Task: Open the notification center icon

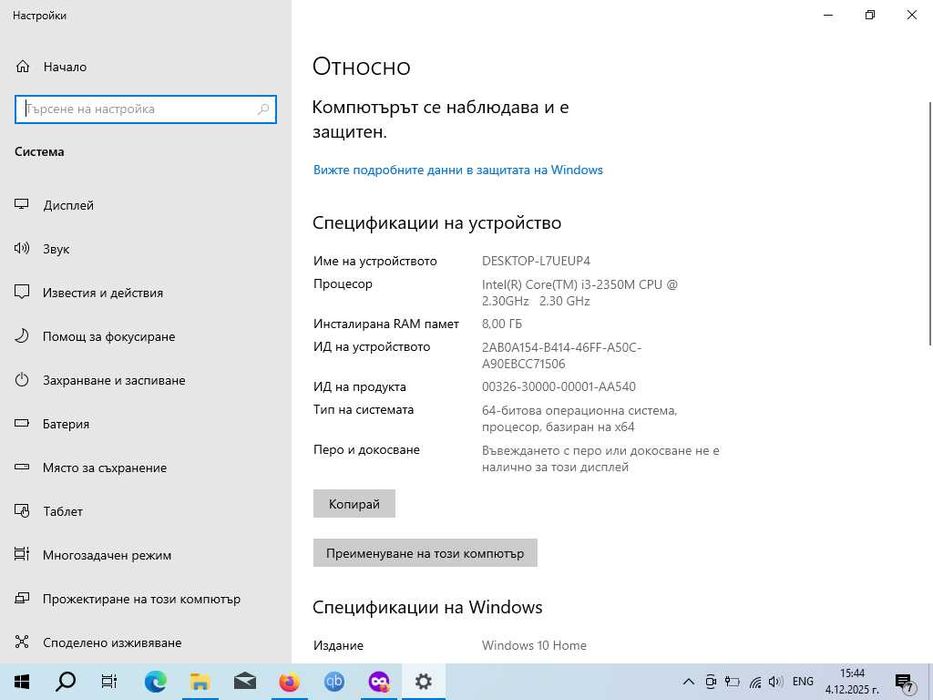Action: 904,682
